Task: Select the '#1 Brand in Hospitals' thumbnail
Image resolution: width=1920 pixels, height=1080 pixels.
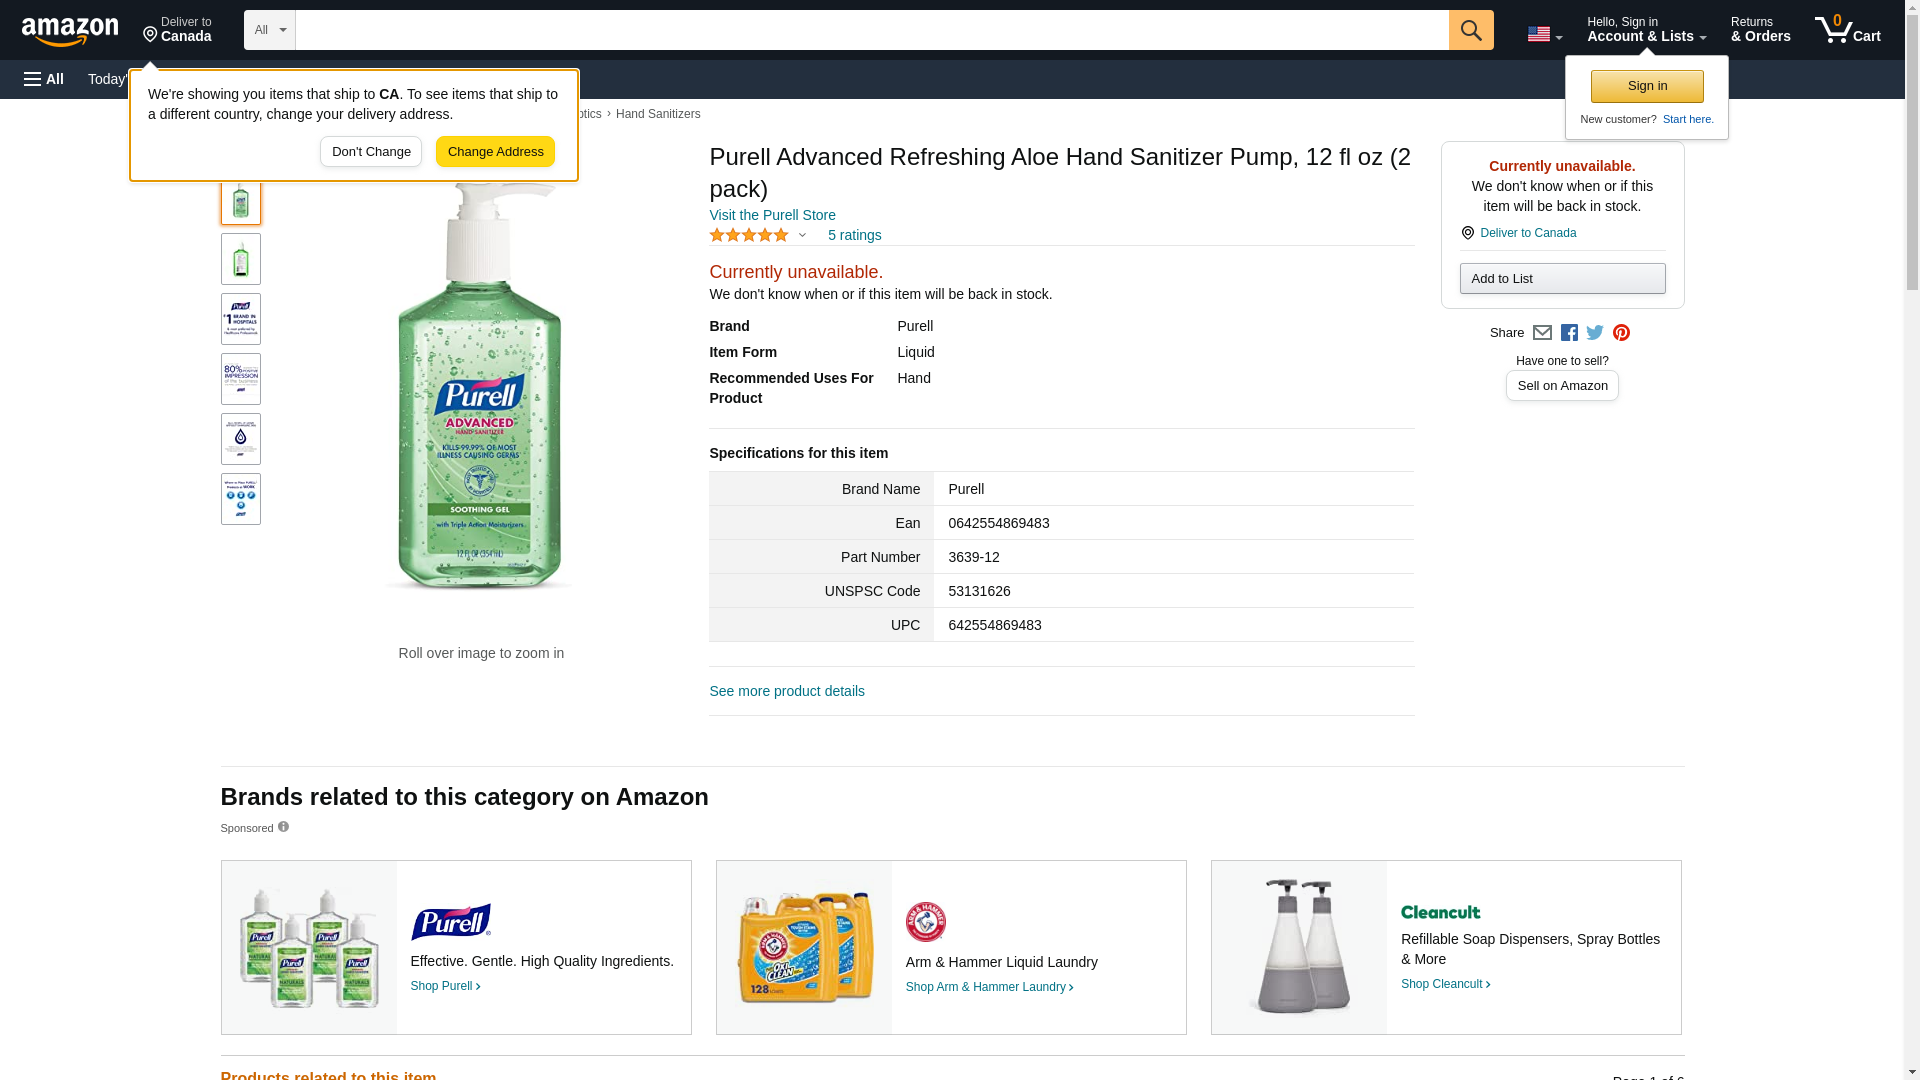Action: [241, 319]
